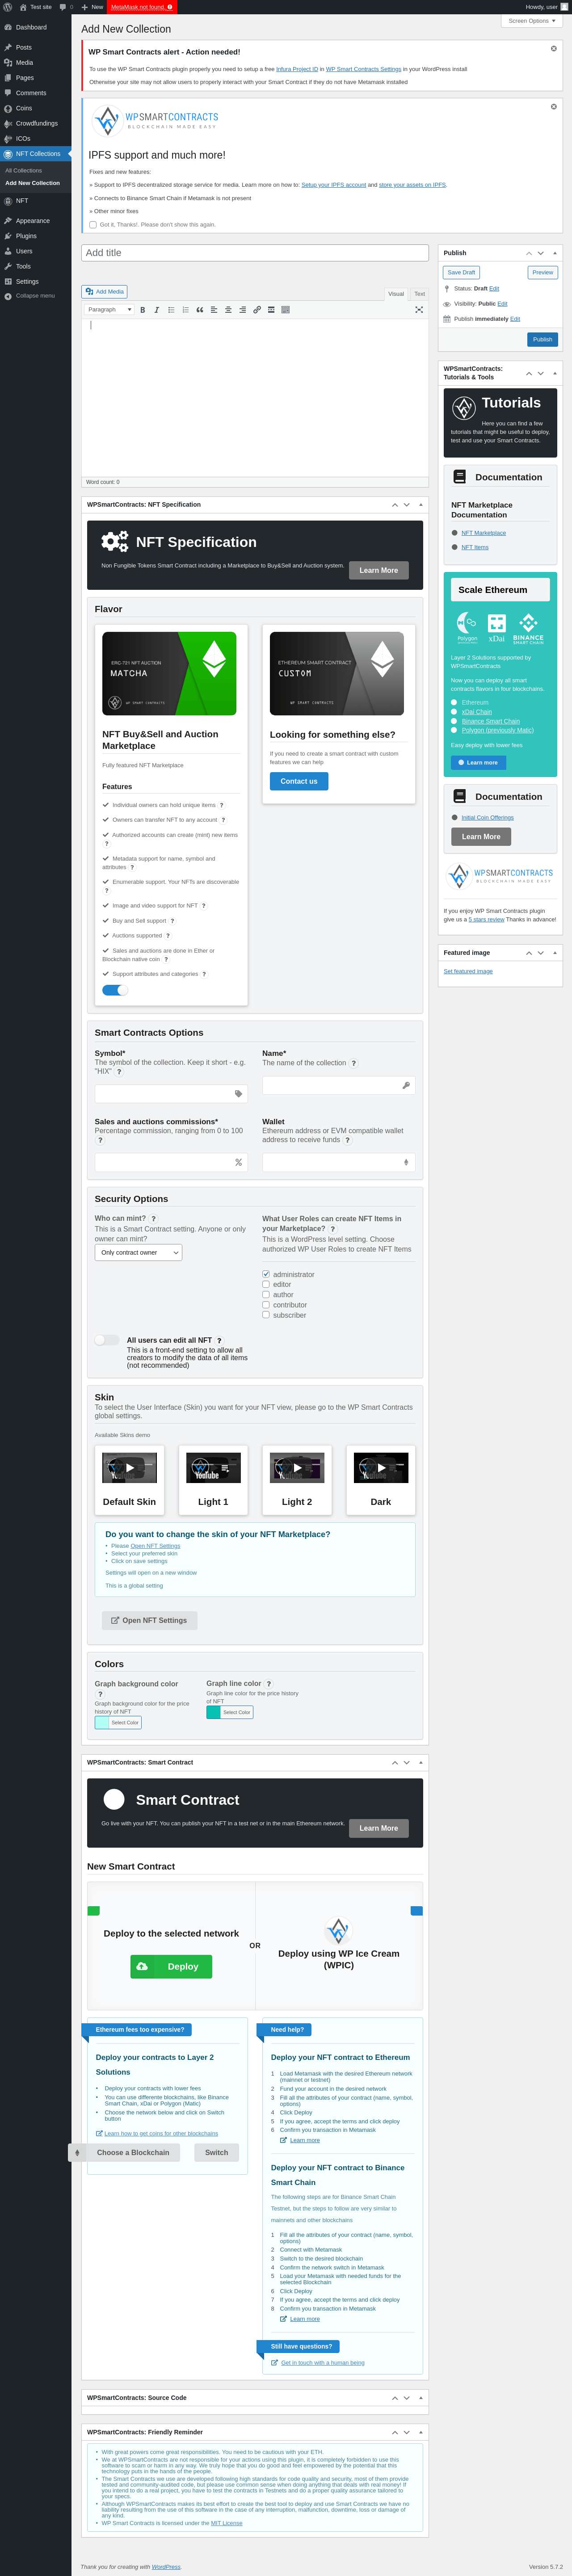
Task: Open the Paragraph format dropdown
Action: pyautogui.click(x=109, y=310)
